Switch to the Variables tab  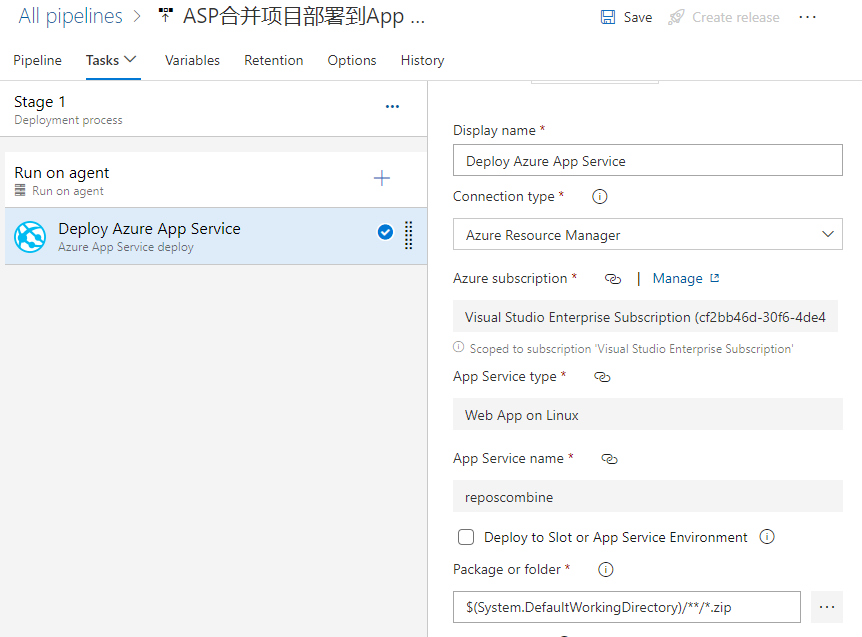click(192, 60)
